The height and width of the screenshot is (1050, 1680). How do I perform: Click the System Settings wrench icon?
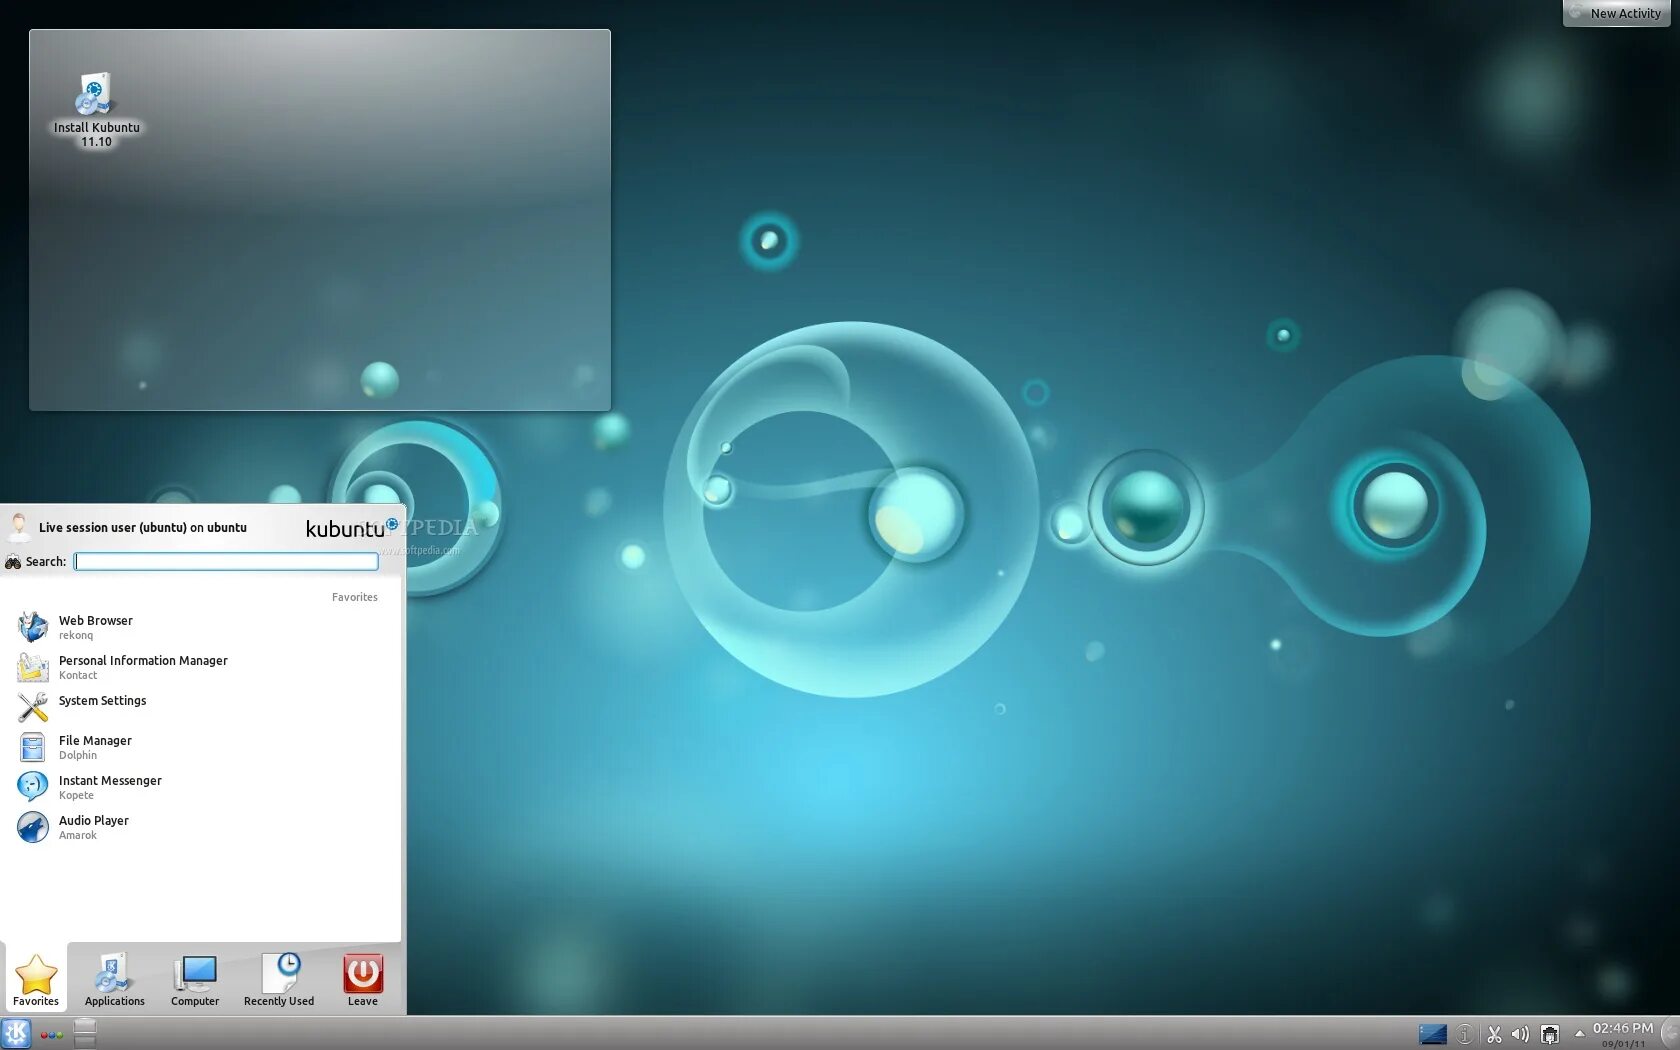[32, 707]
